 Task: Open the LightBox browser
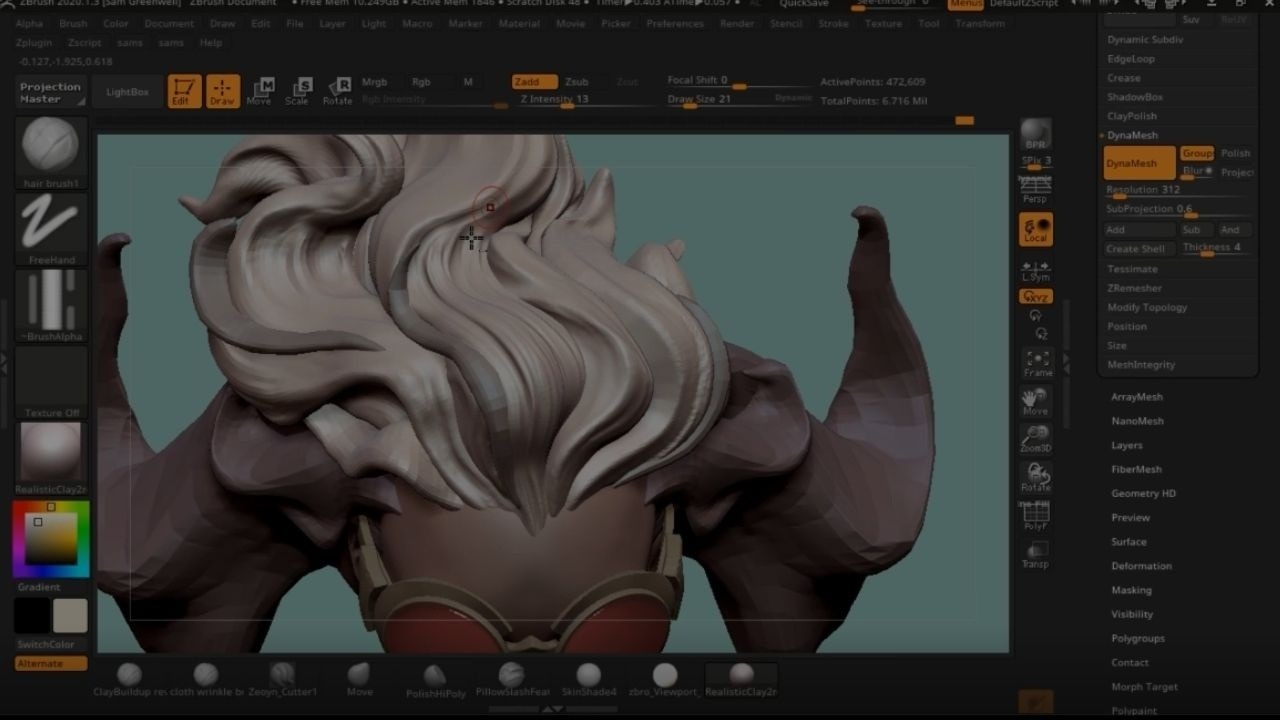[x=127, y=92]
